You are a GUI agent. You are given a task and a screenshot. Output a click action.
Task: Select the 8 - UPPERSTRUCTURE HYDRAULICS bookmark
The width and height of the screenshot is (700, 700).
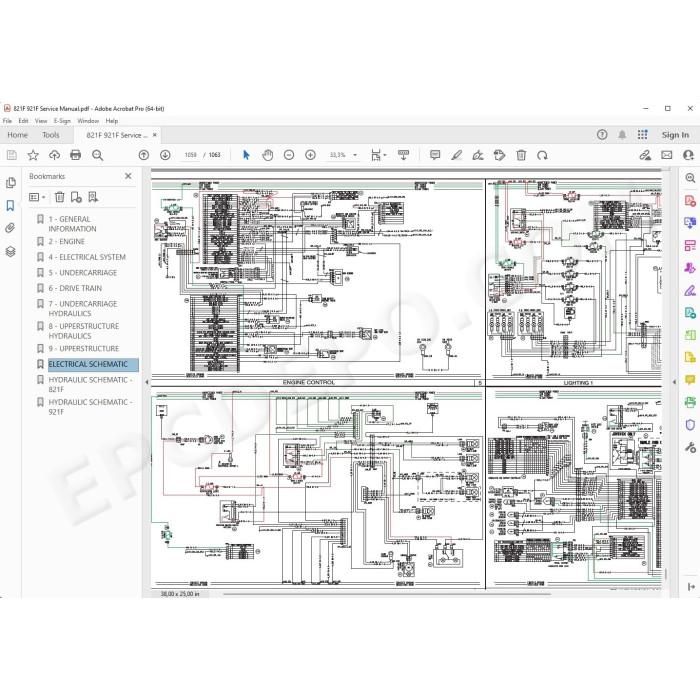click(83, 331)
